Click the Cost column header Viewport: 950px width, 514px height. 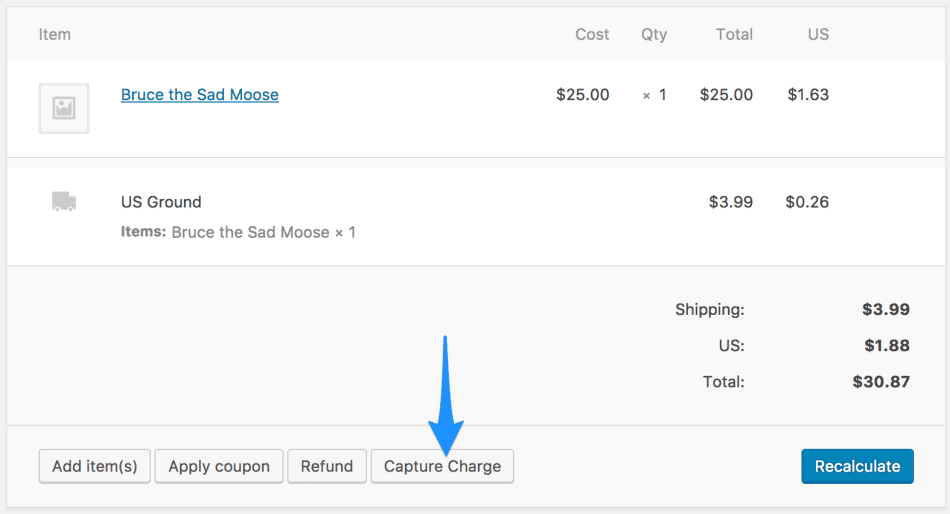coord(592,34)
